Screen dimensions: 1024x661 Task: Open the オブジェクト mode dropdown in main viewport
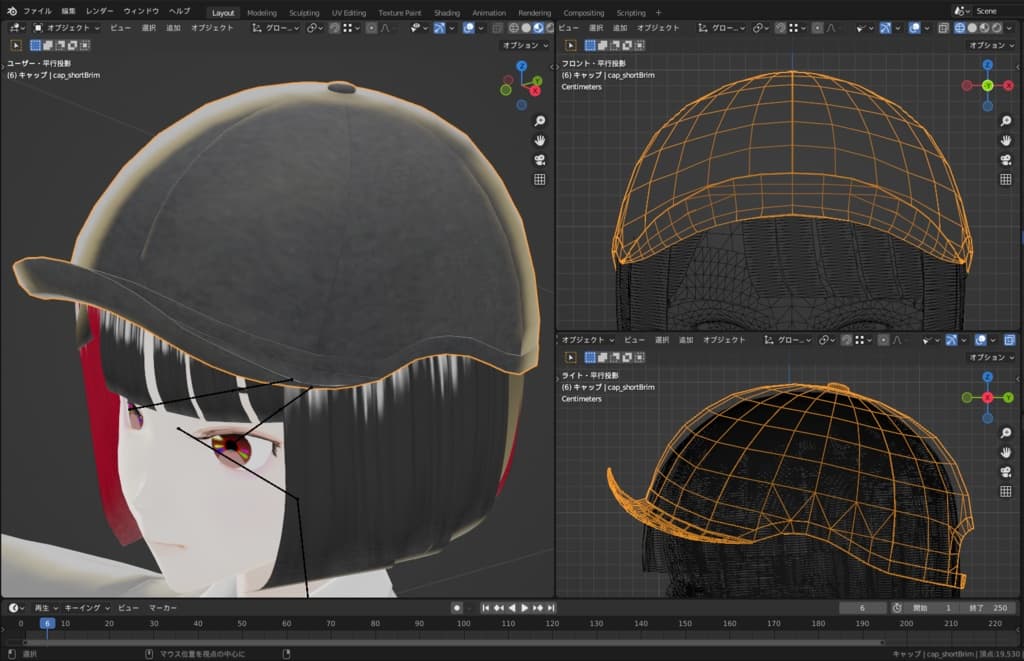(67, 28)
